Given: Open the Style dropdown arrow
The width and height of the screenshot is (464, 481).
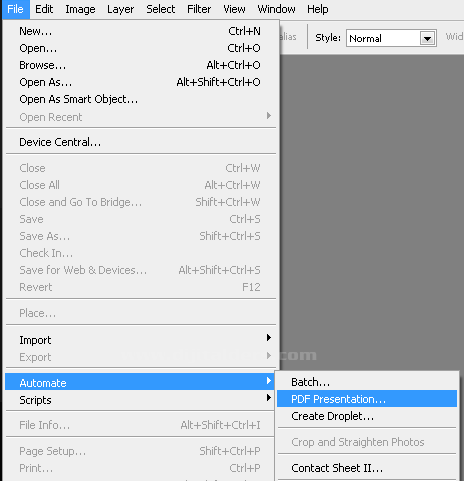Looking at the screenshot, I should pos(427,38).
